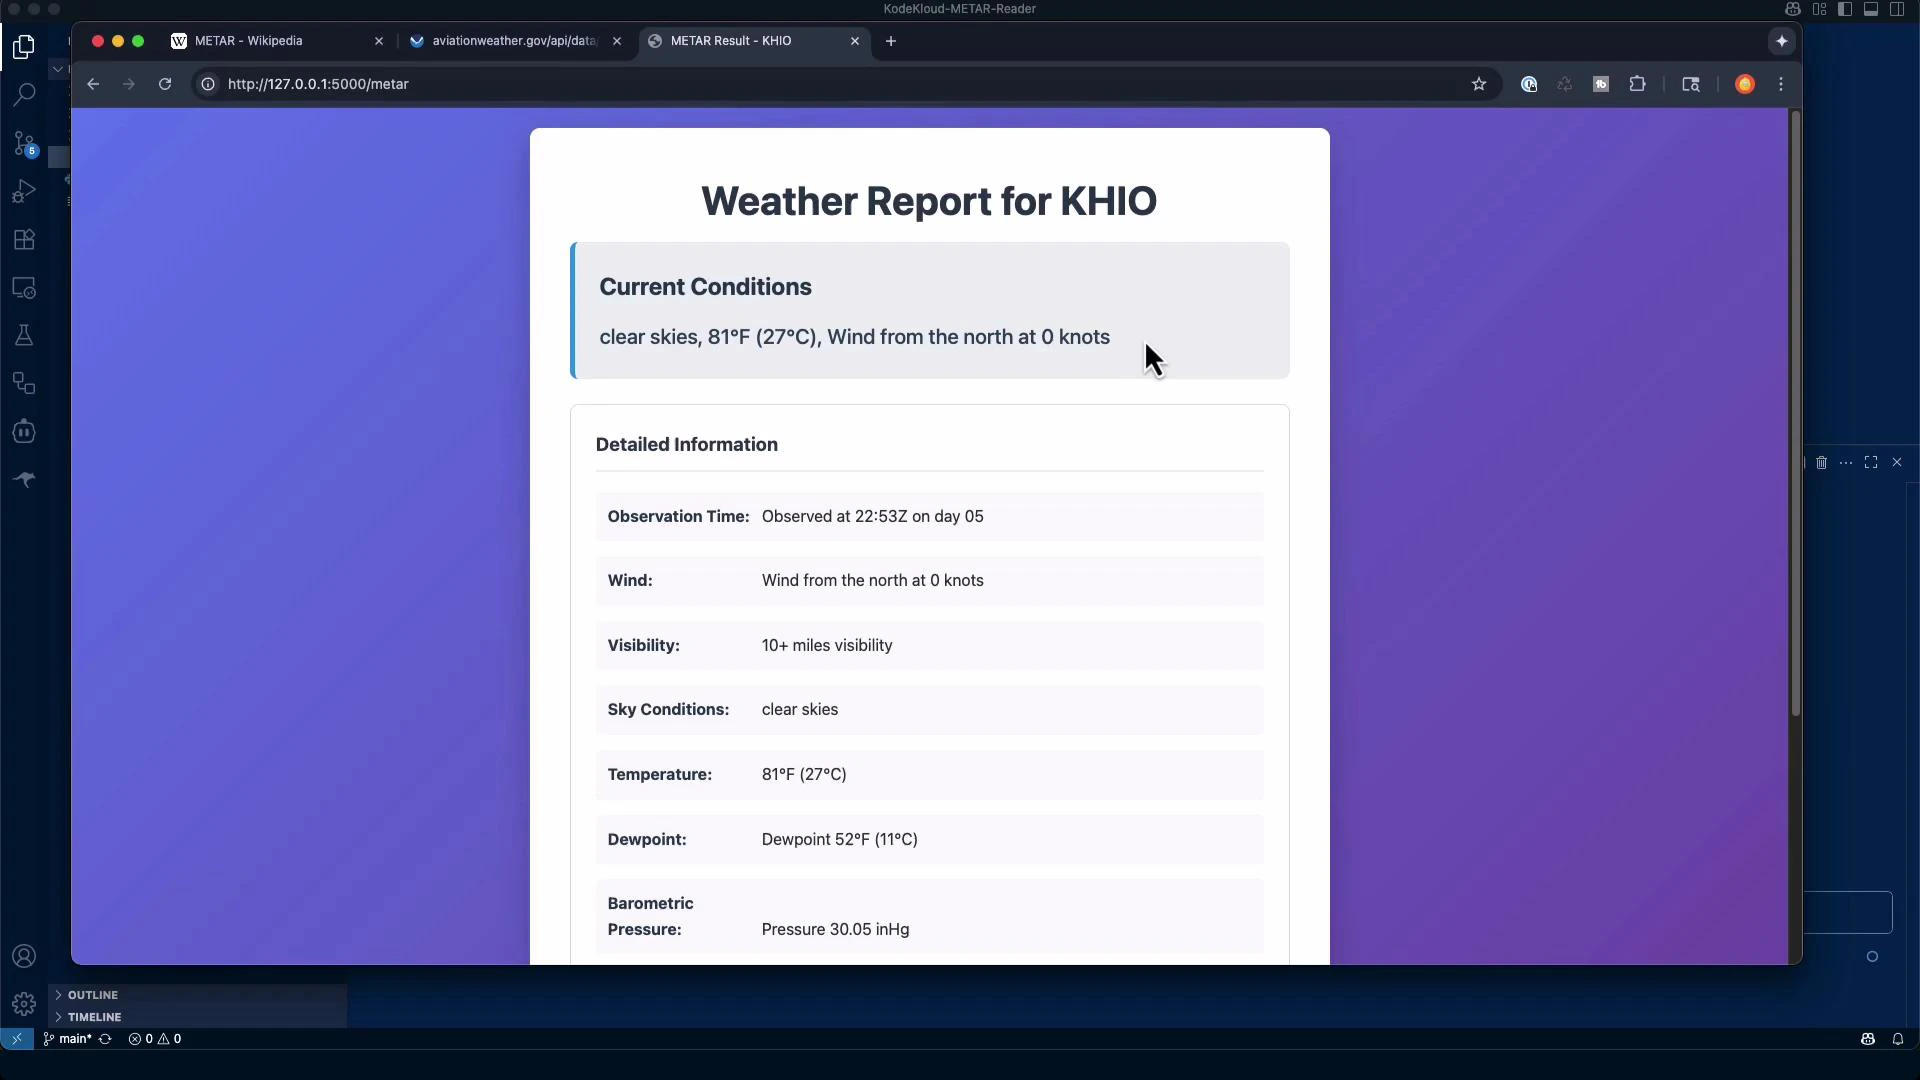Bookmark the current page with the star

click(x=1480, y=84)
